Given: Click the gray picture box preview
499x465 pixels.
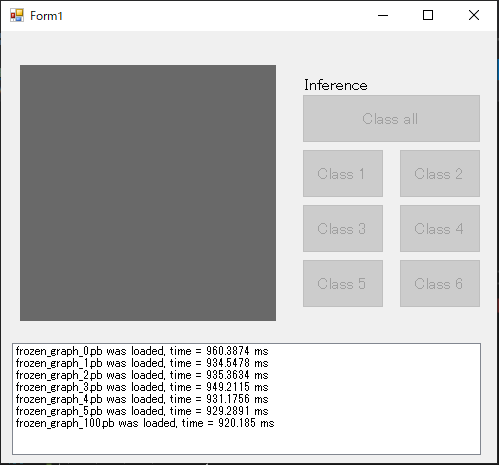Looking at the screenshot, I should [148, 193].
